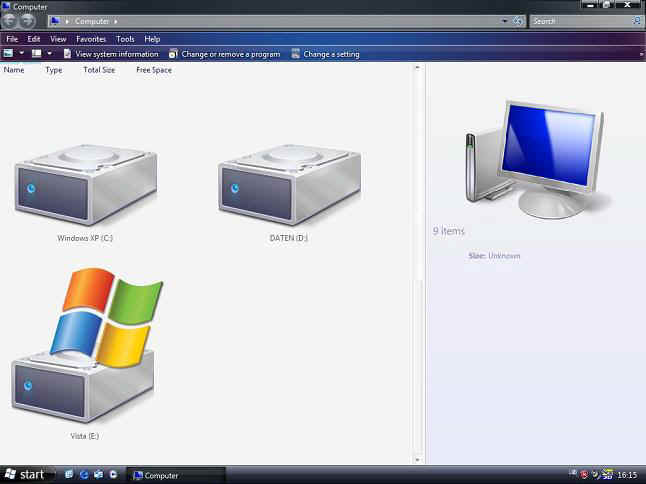
Task: Open the Tools menu
Action: 125,39
